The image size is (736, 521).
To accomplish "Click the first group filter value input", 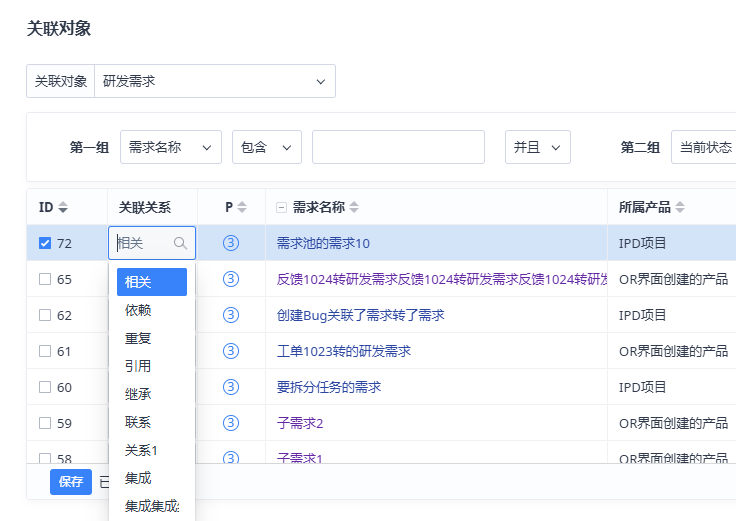I will tap(398, 147).
